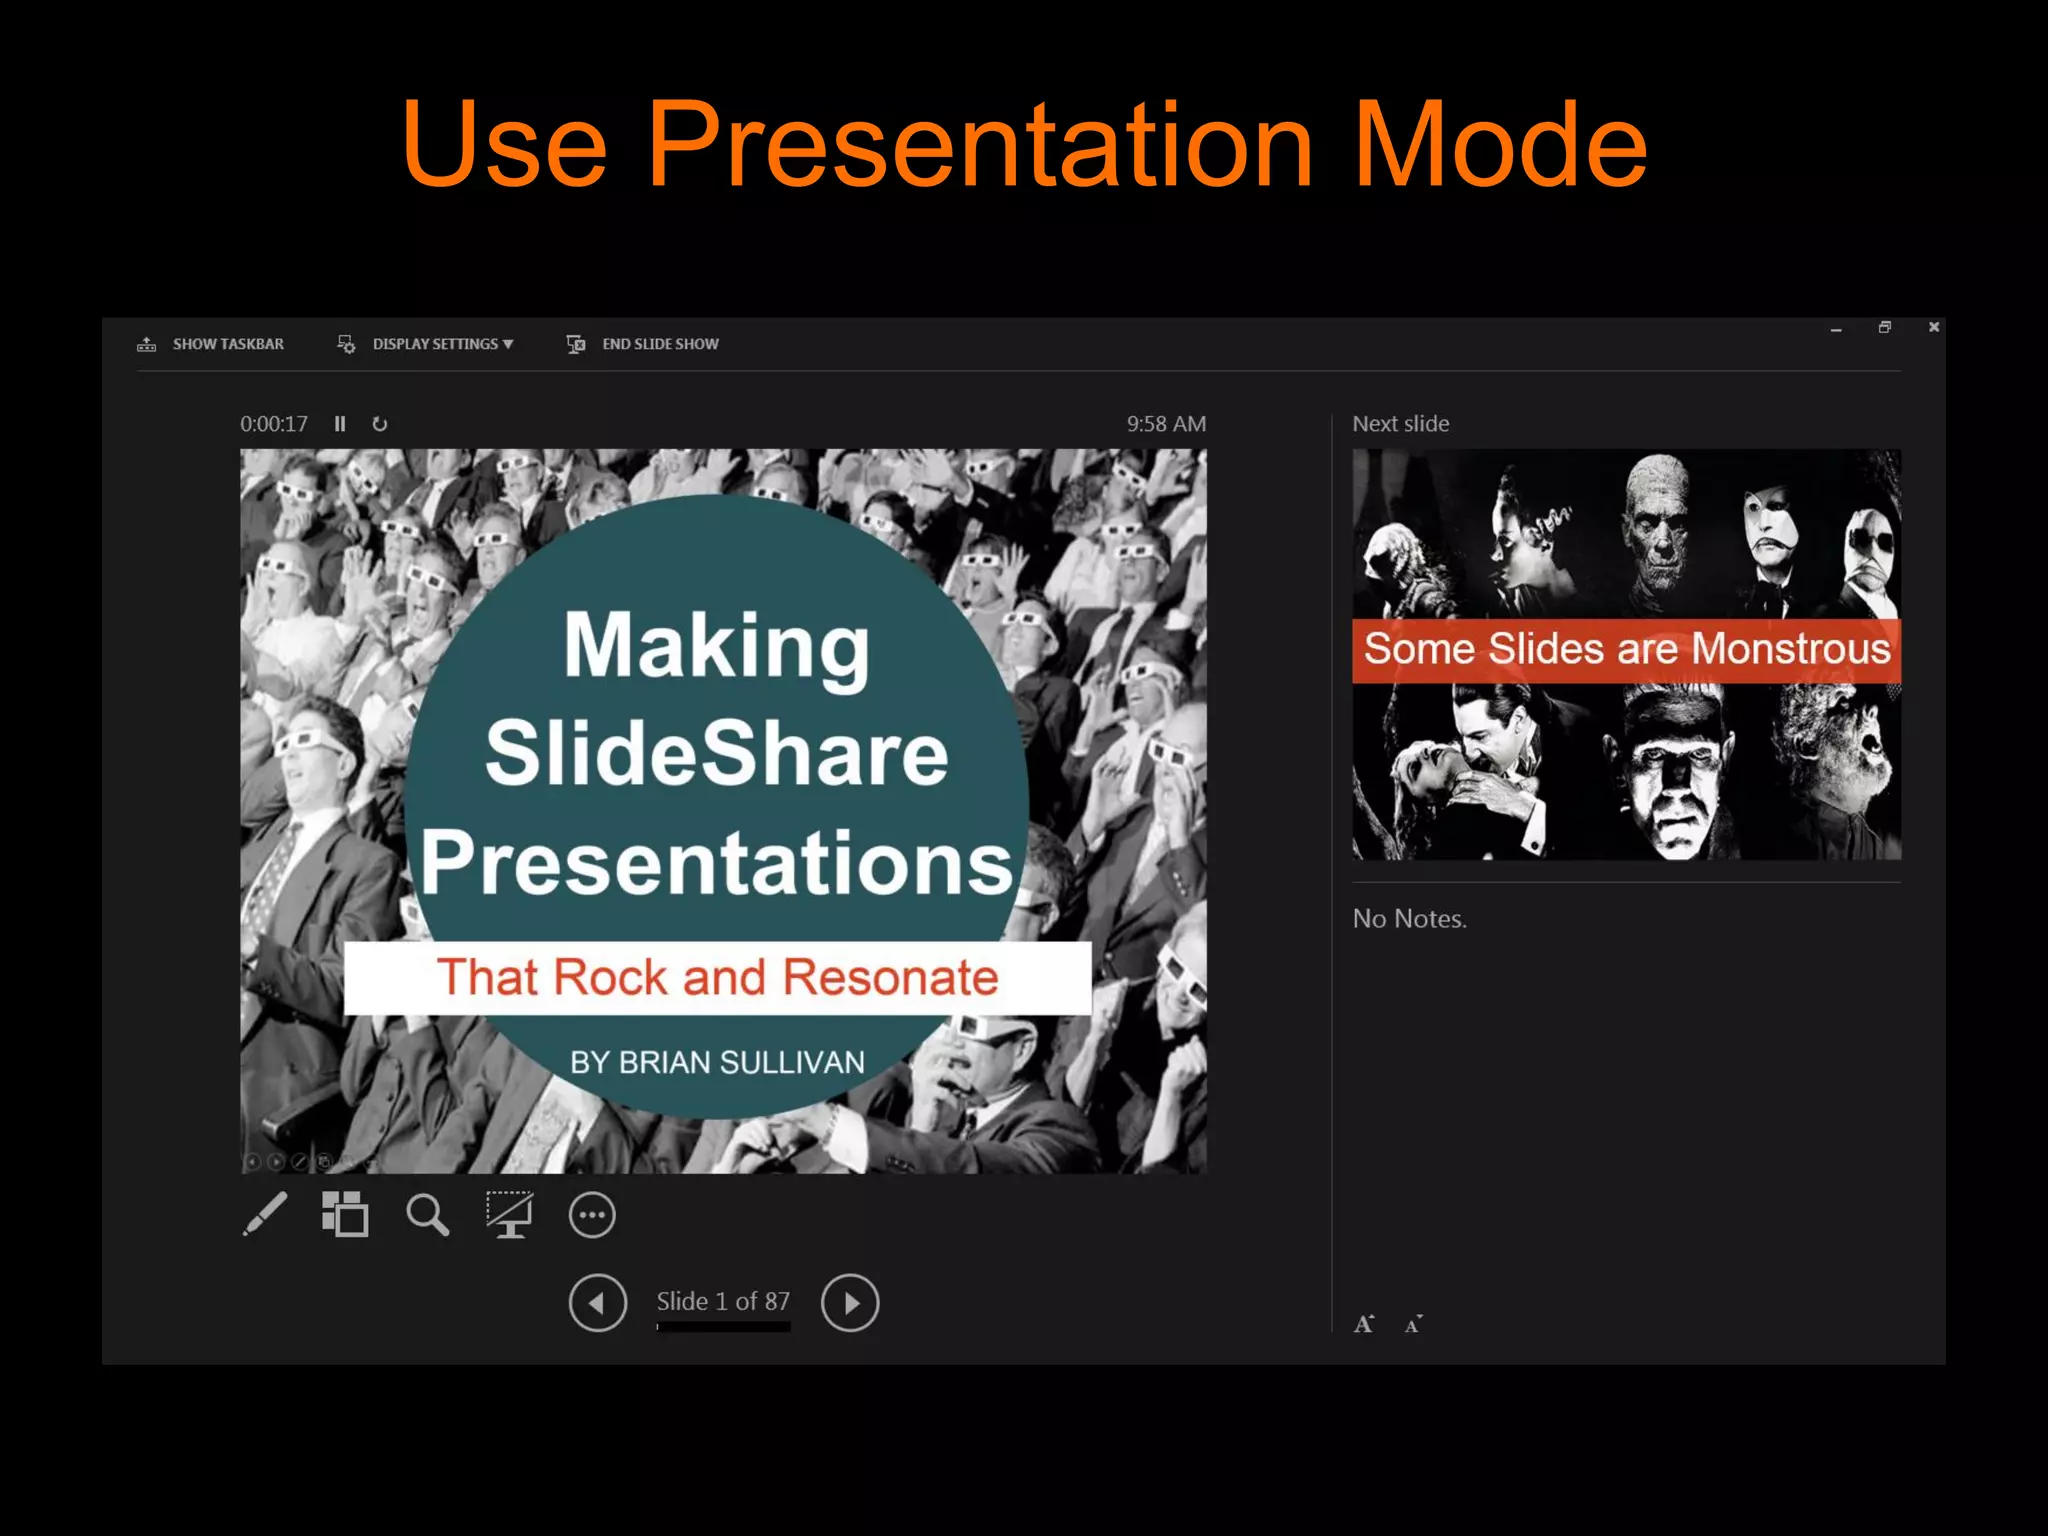Click Show Taskbar
2048x1536 pixels.
point(228,344)
